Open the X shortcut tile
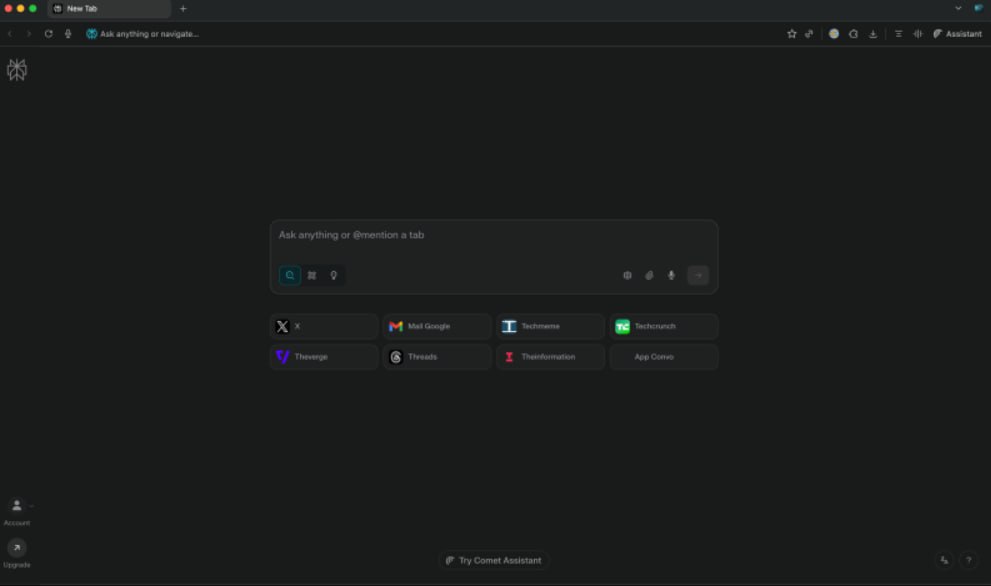Screen dimensions: 991x586 [324, 326]
